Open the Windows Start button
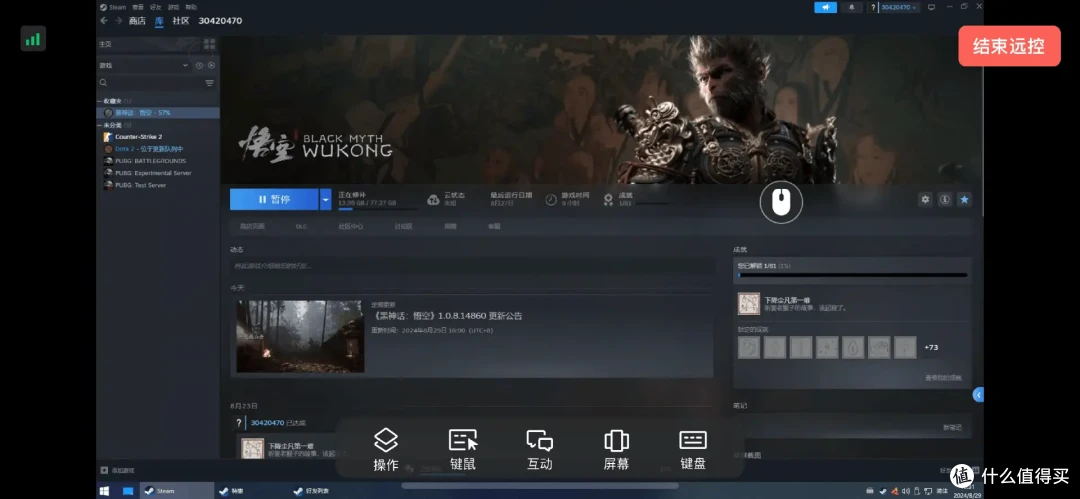1080x499 pixels. point(105,491)
